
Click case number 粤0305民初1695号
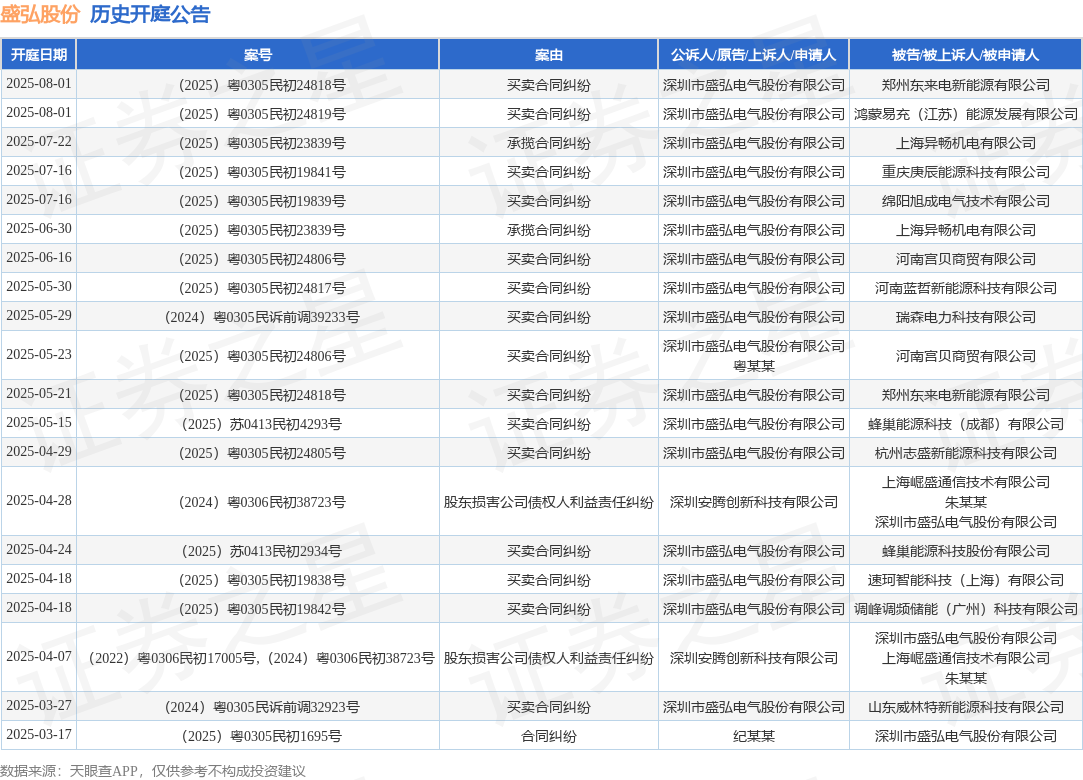(x=261, y=736)
